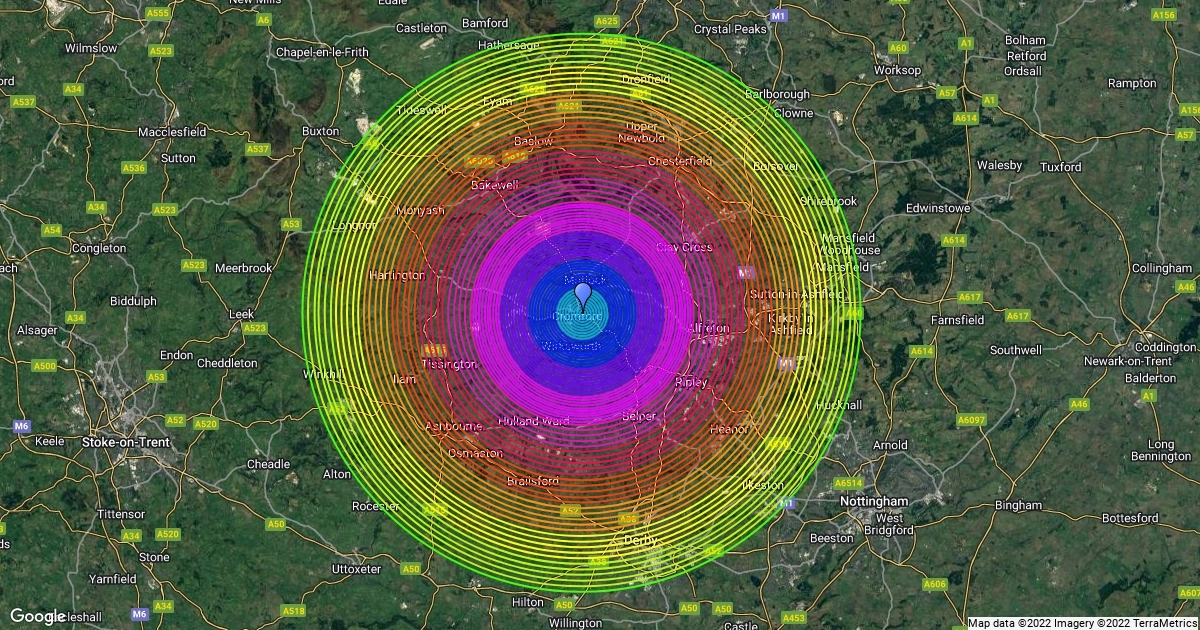1200x630 pixels.
Task: Click the A156 road shield
Action: click(1163, 15)
